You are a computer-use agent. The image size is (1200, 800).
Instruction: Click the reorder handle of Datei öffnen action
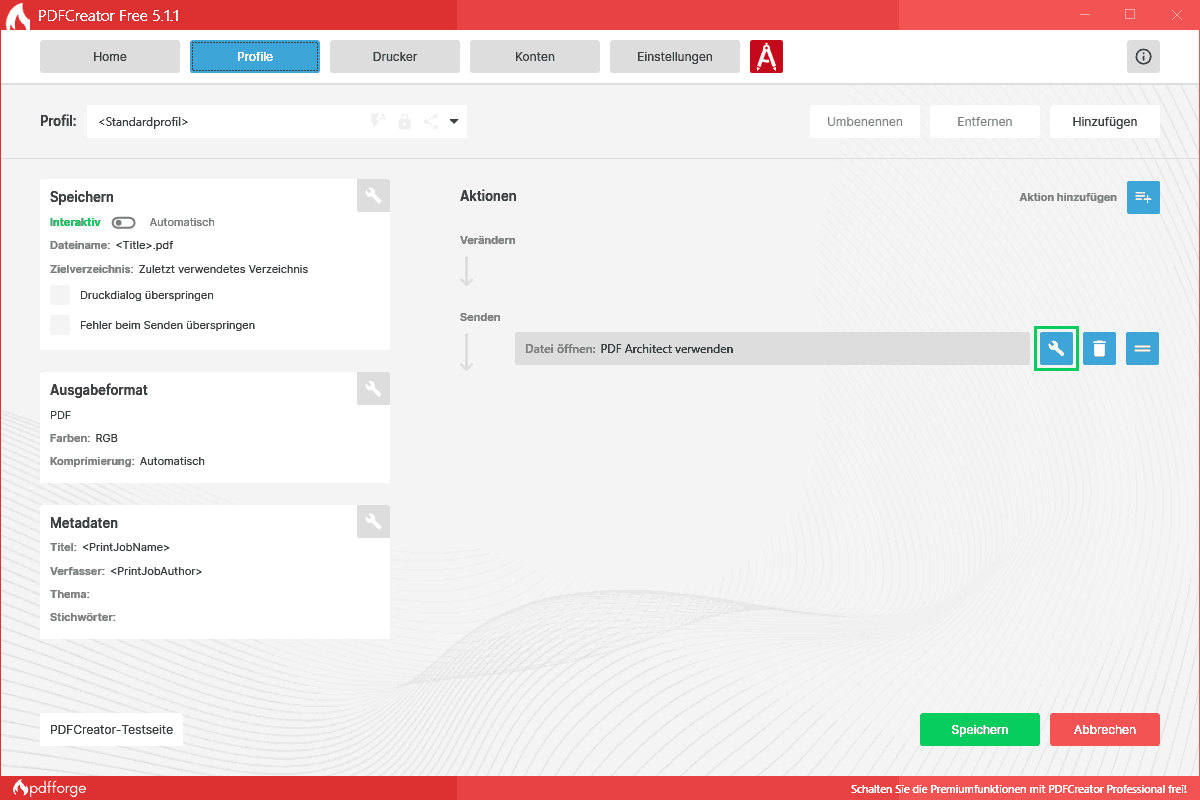pos(1142,348)
